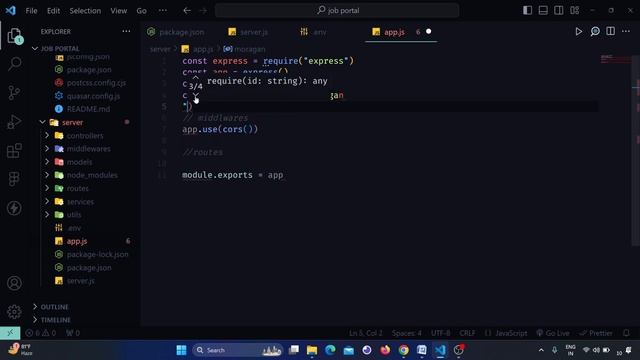Image resolution: width=640 pixels, height=360 pixels.
Task: Open the Run and Debug view
Action: 14,122
